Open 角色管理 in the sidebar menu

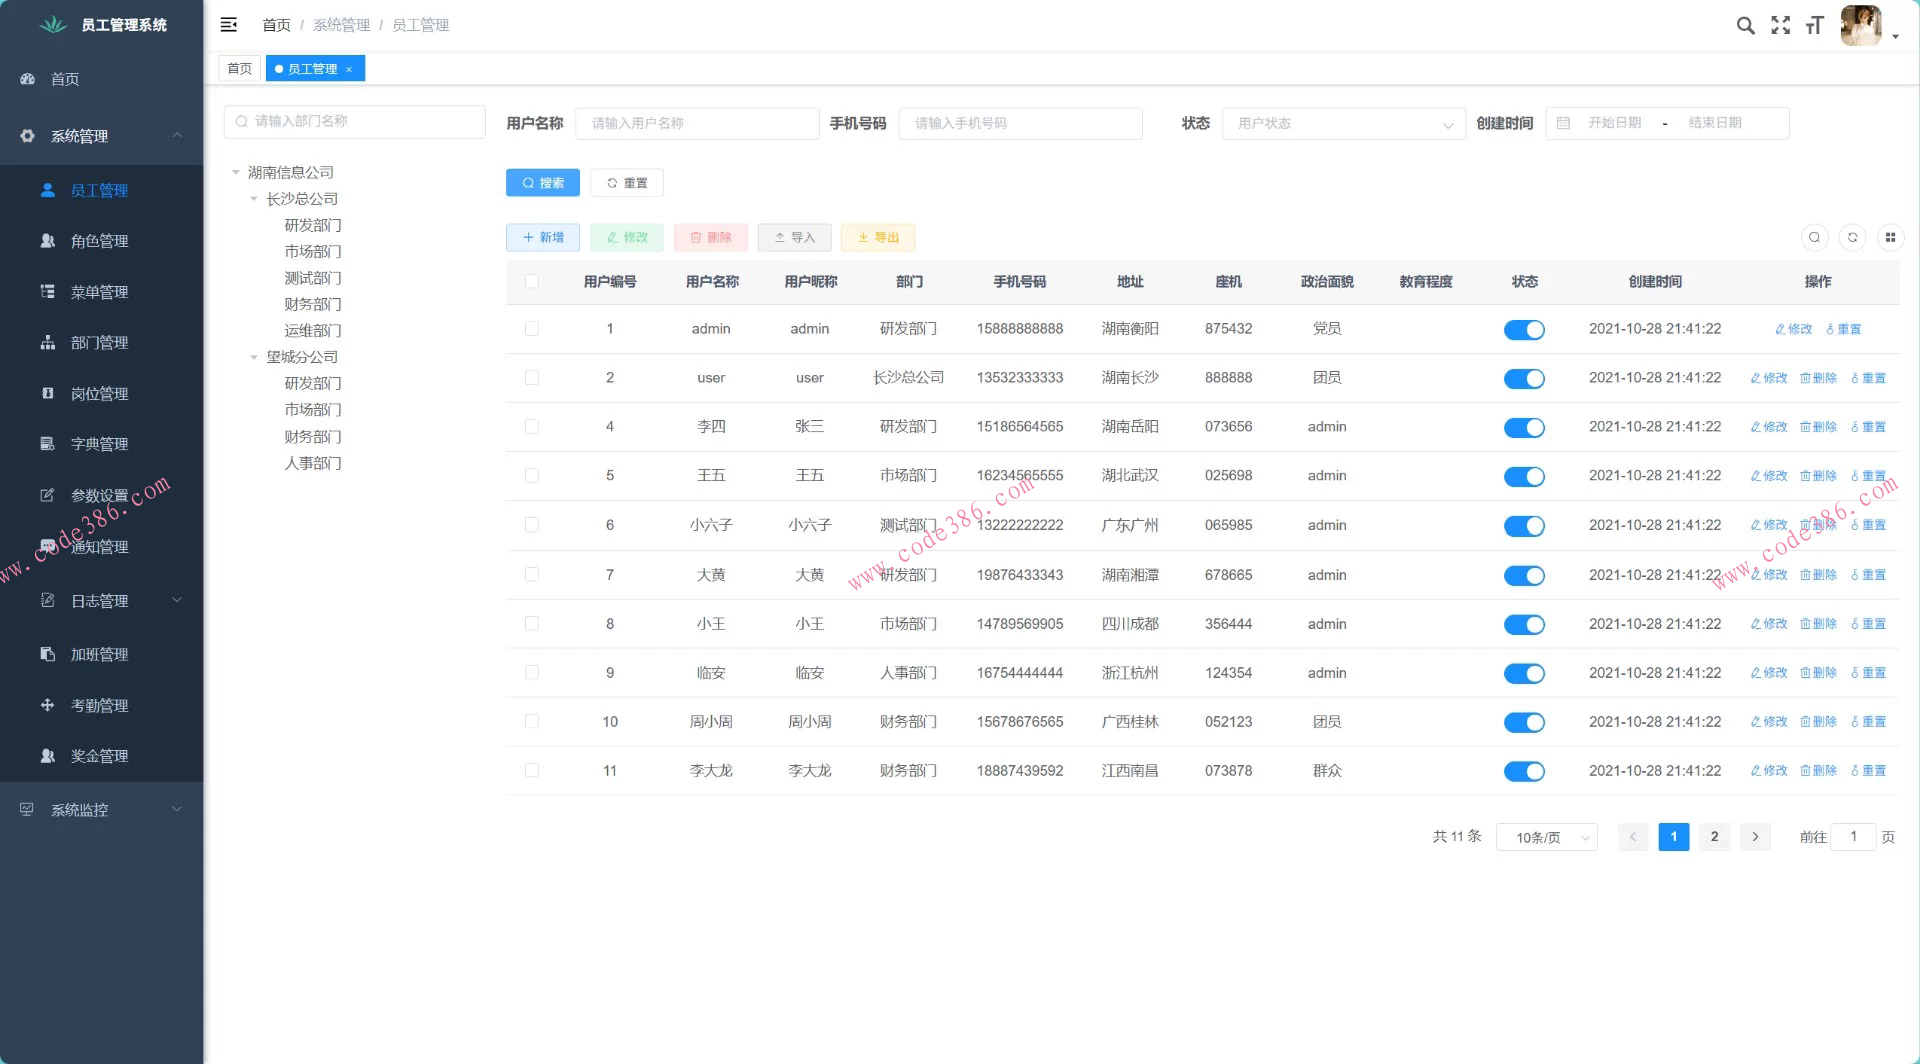coord(99,241)
